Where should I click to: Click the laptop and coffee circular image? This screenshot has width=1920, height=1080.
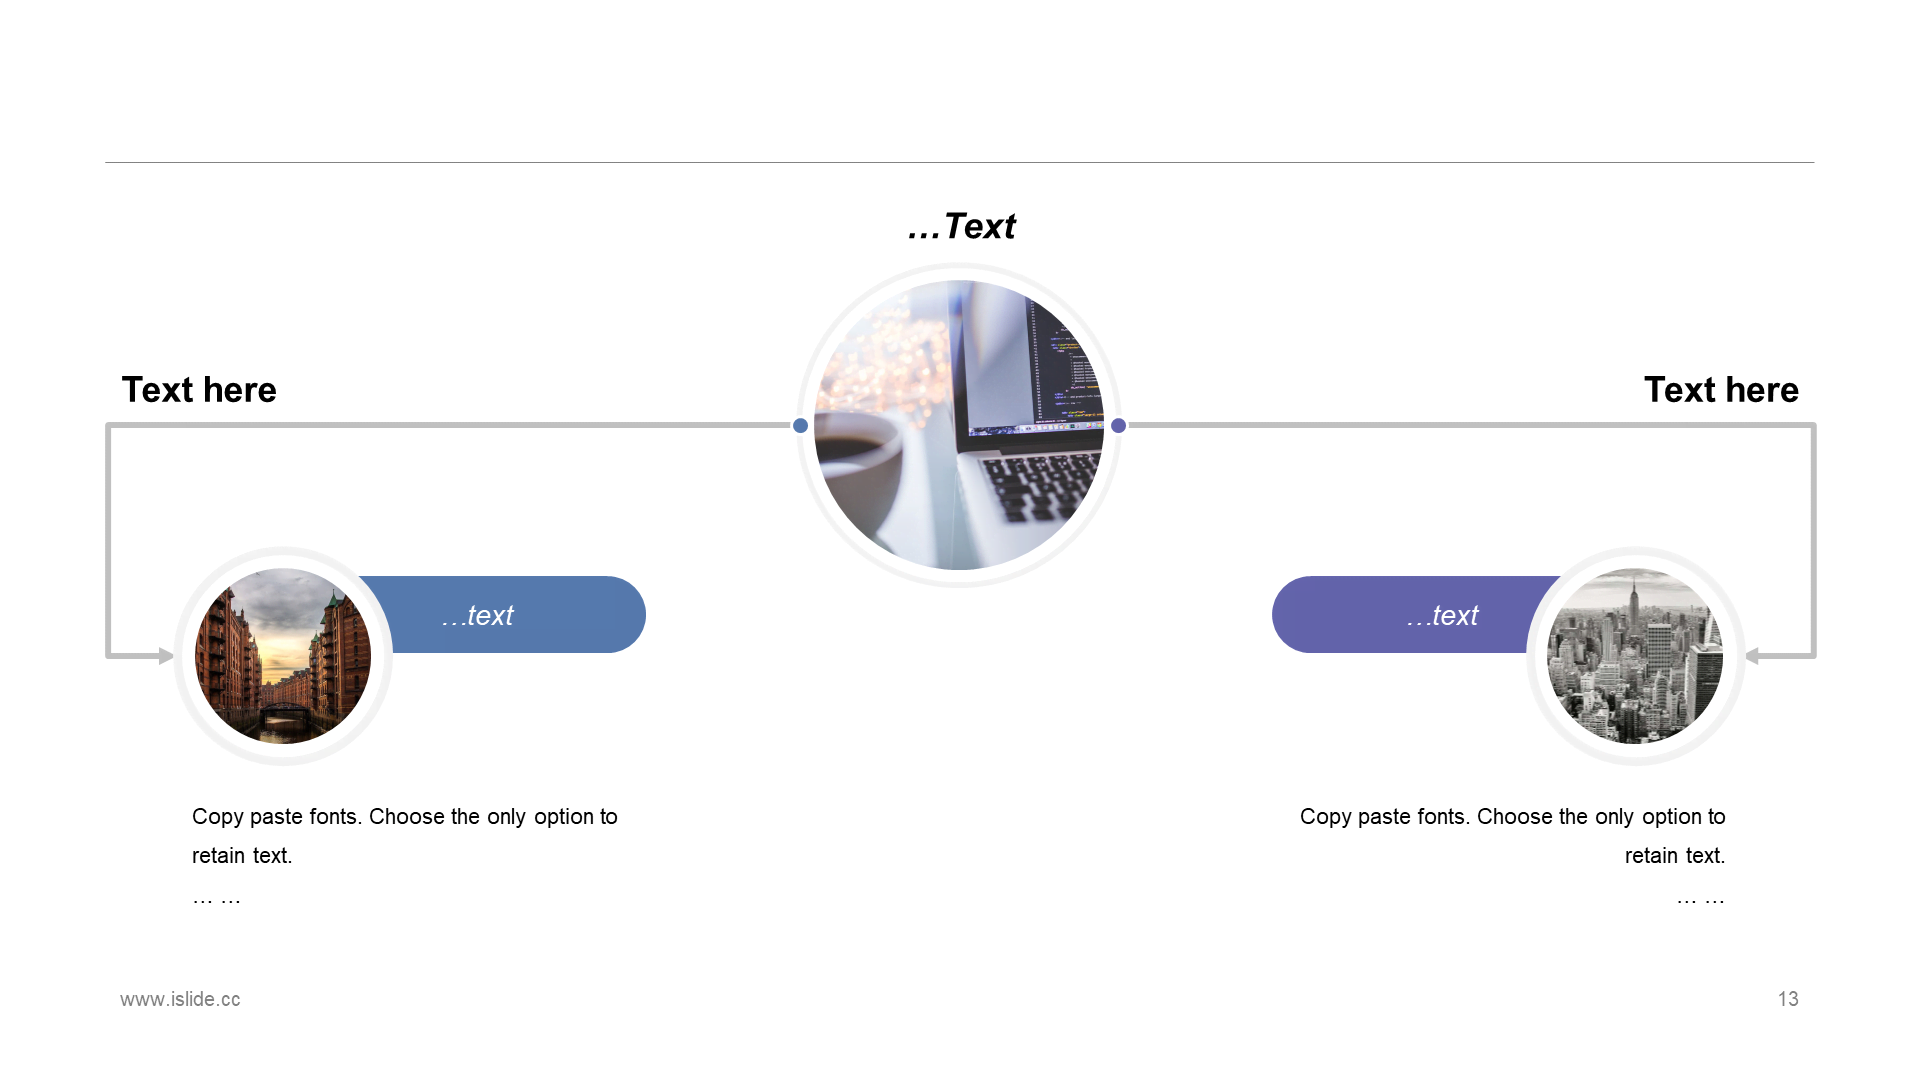[x=959, y=425]
